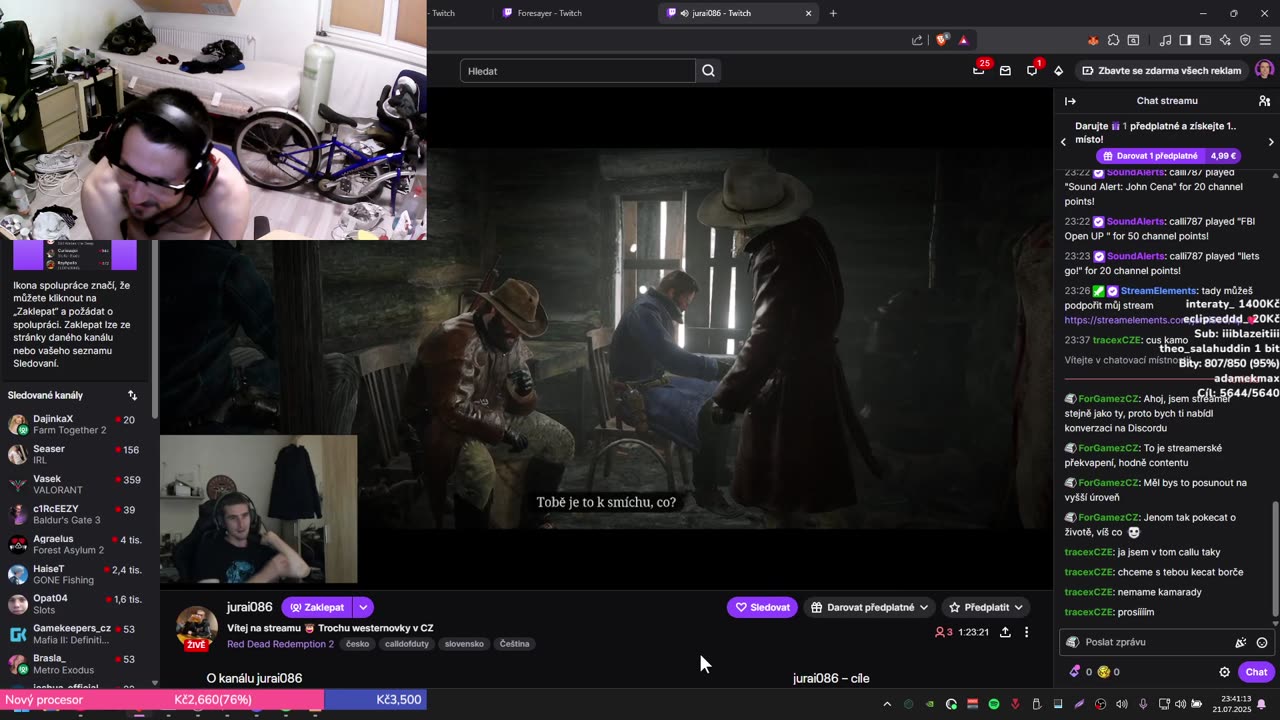Click Brave Shields lion icon
Viewport: 1280px width, 720px height.
point(942,40)
